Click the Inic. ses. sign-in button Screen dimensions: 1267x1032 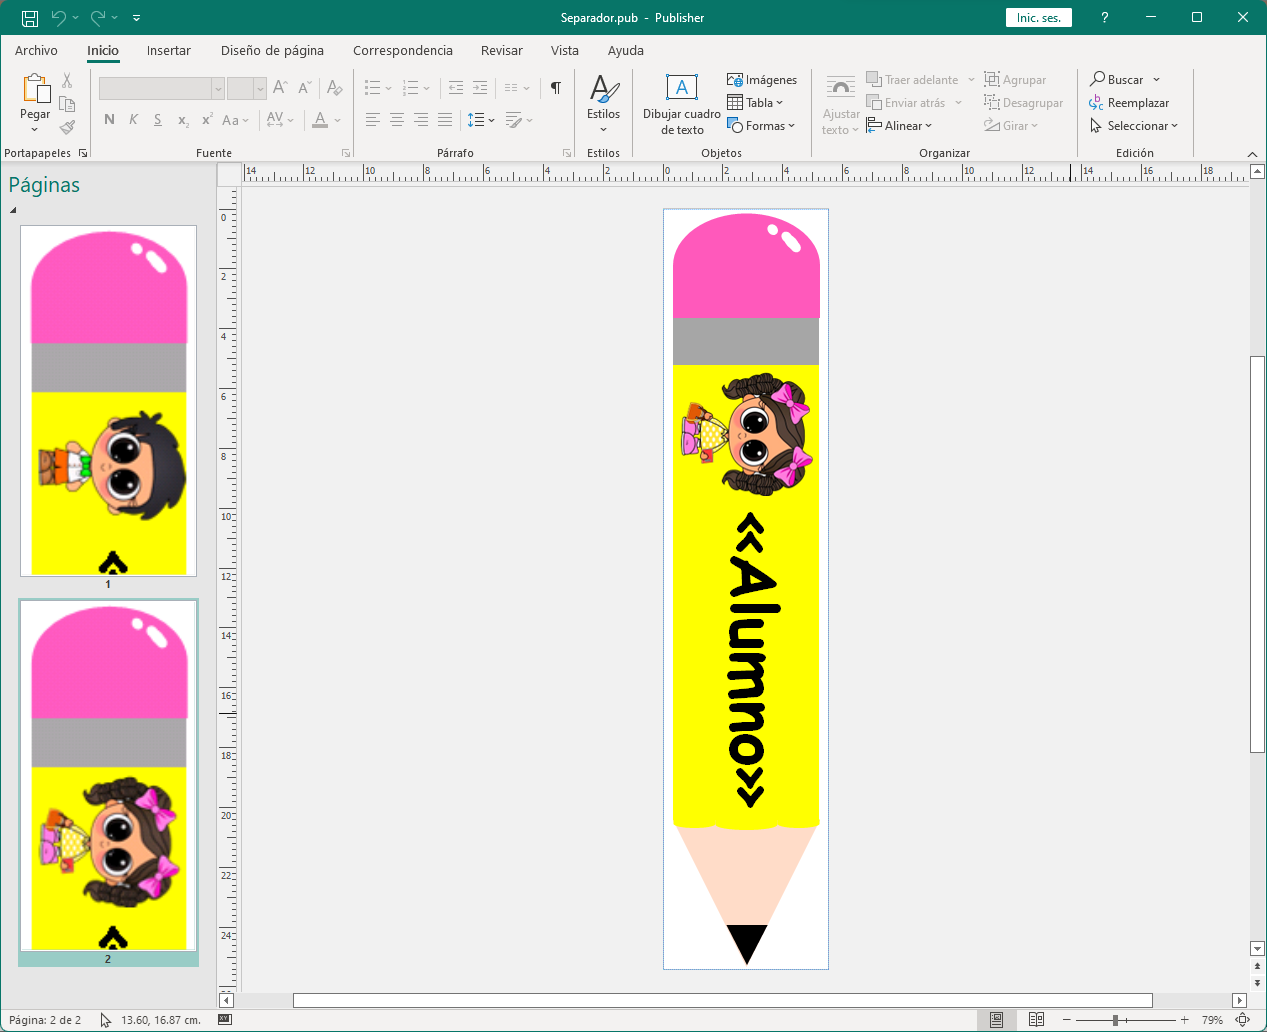[1038, 18]
